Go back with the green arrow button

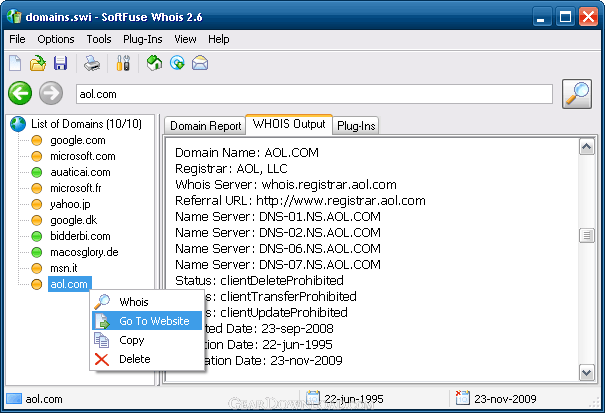[x=20, y=93]
